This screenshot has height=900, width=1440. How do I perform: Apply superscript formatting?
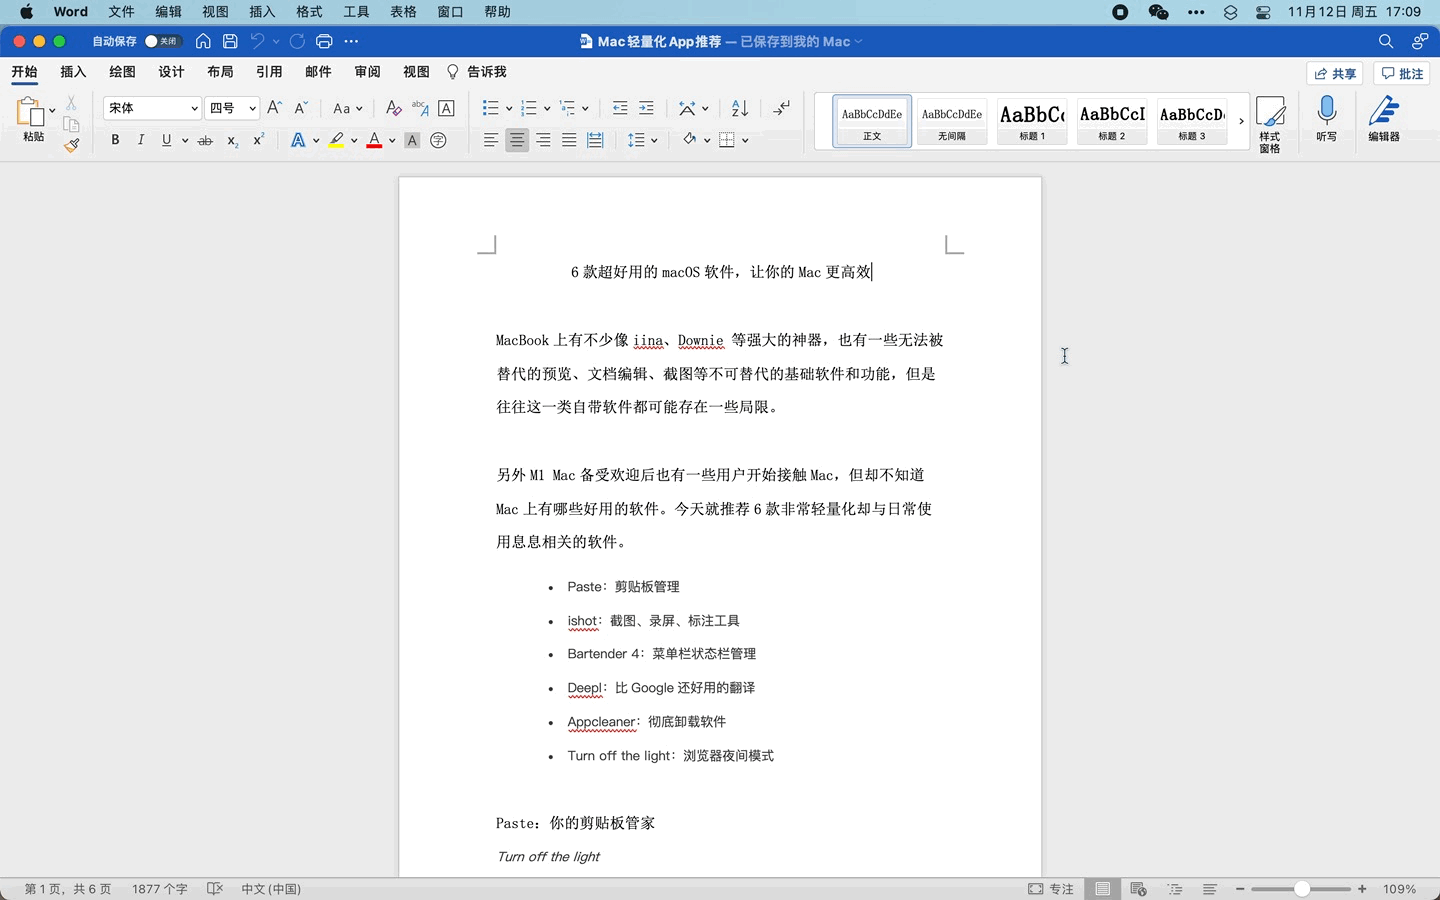(x=258, y=140)
